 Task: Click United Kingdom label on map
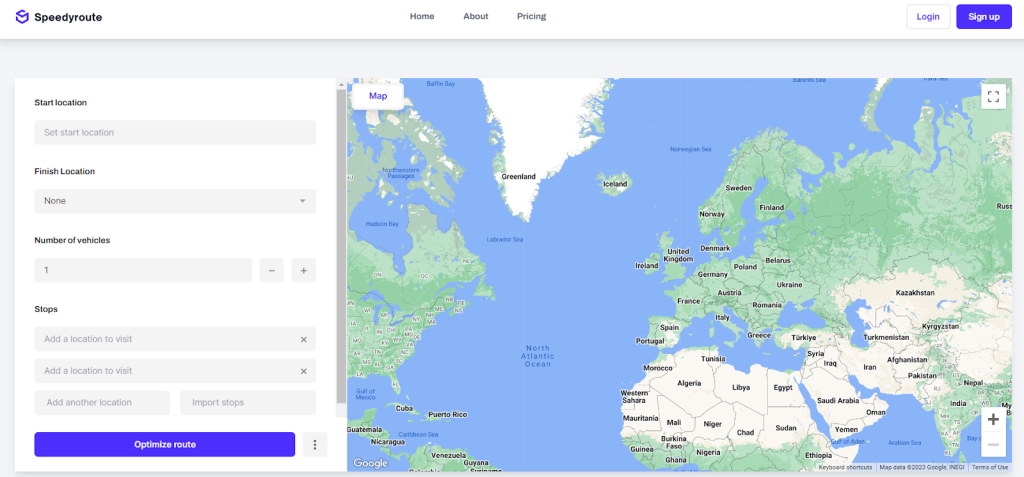(x=677, y=255)
